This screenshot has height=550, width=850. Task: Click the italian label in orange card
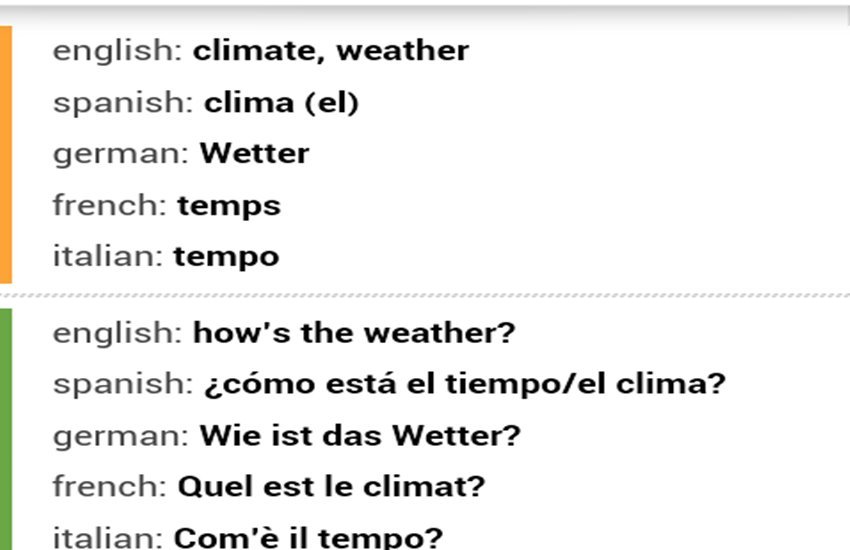pos(108,257)
